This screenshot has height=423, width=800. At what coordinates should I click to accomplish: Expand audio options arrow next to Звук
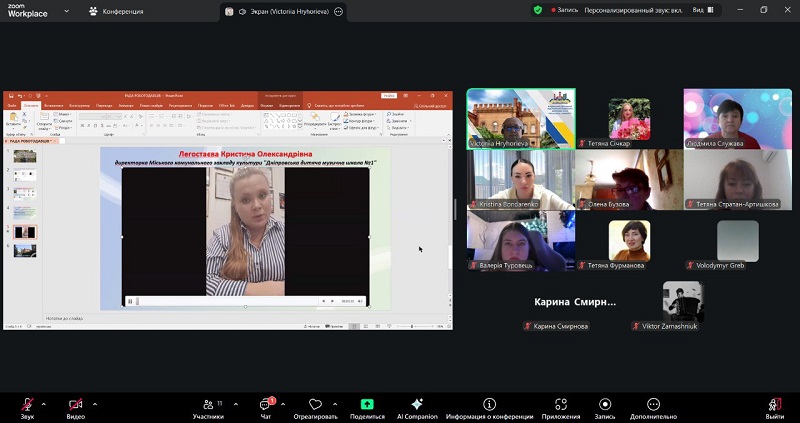coord(46,403)
